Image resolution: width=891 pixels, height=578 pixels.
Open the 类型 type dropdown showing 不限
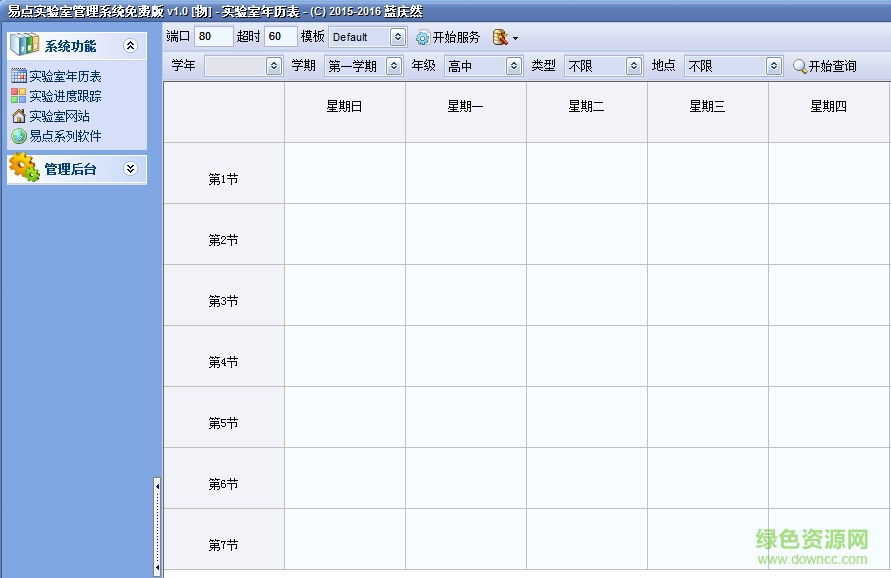(x=634, y=66)
